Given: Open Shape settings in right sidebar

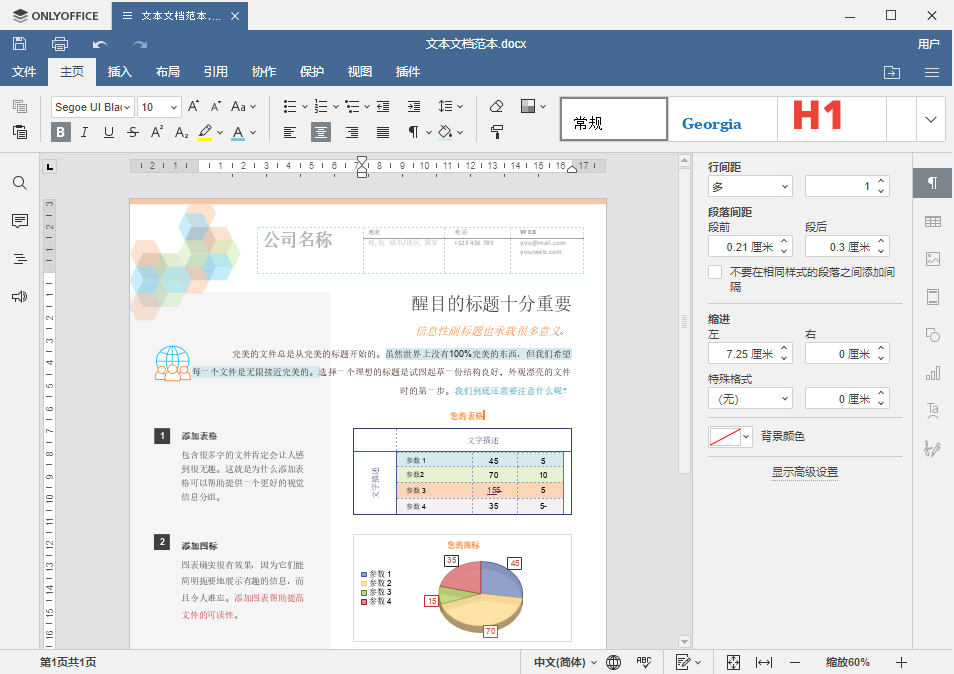Looking at the screenshot, I should 933,335.
